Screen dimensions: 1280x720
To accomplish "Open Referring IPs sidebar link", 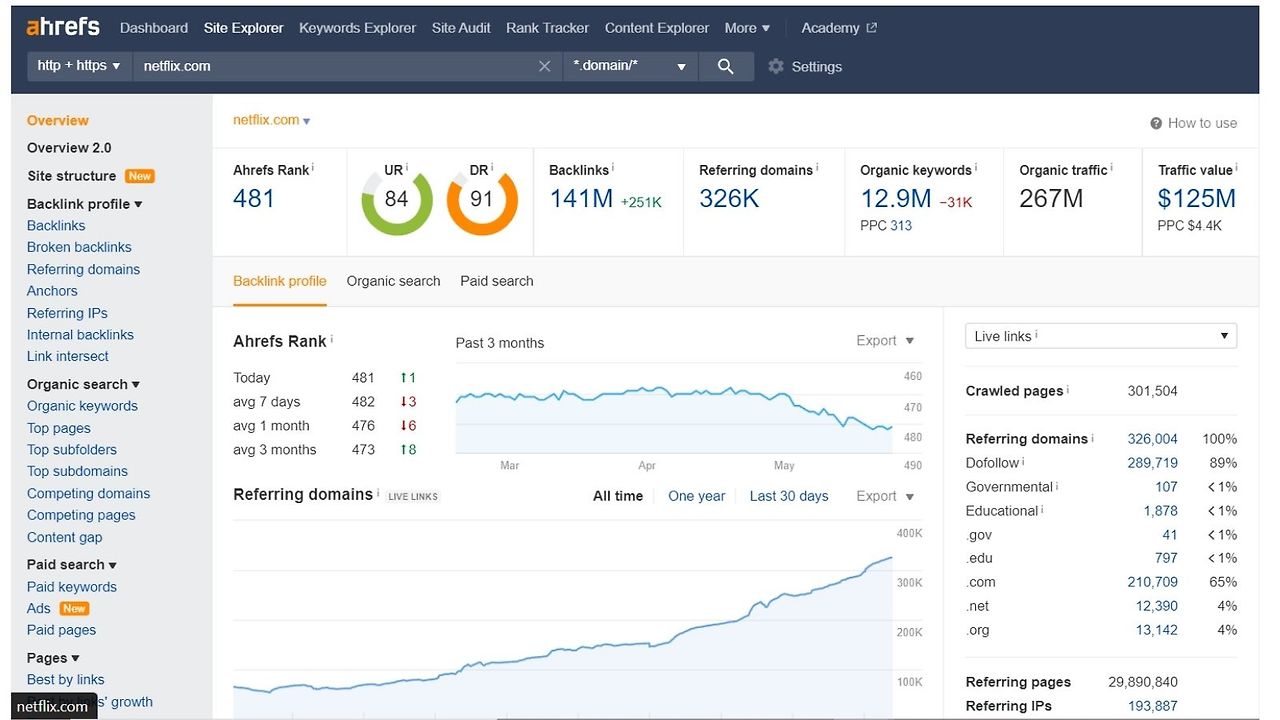I will 67,313.
